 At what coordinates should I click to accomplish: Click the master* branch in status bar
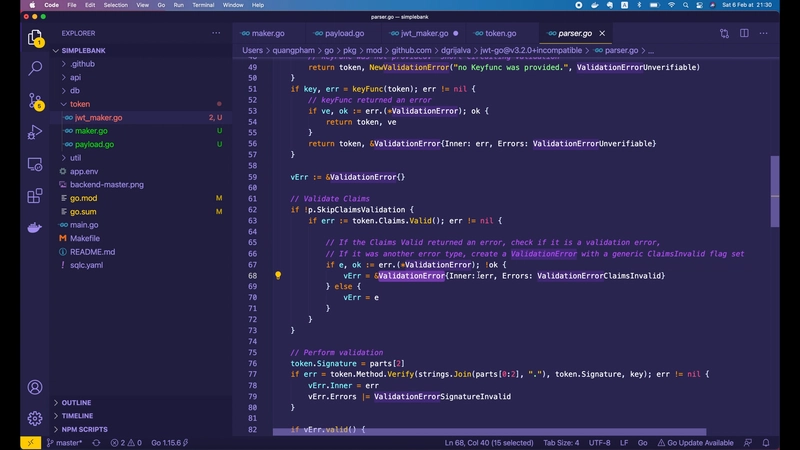coord(69,442)
